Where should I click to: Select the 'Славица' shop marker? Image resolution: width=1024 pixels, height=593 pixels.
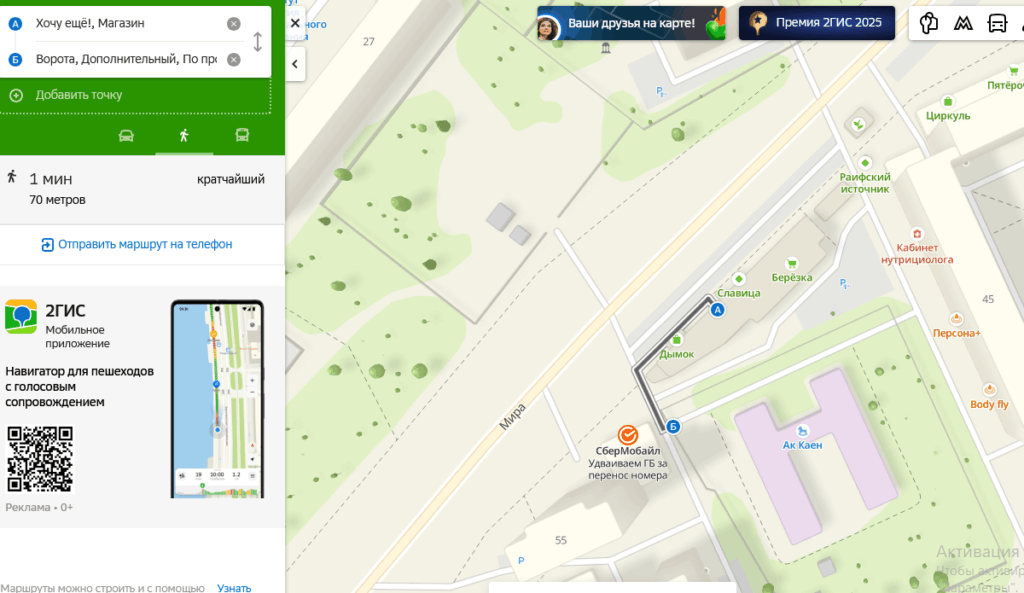tap(739, 278)
